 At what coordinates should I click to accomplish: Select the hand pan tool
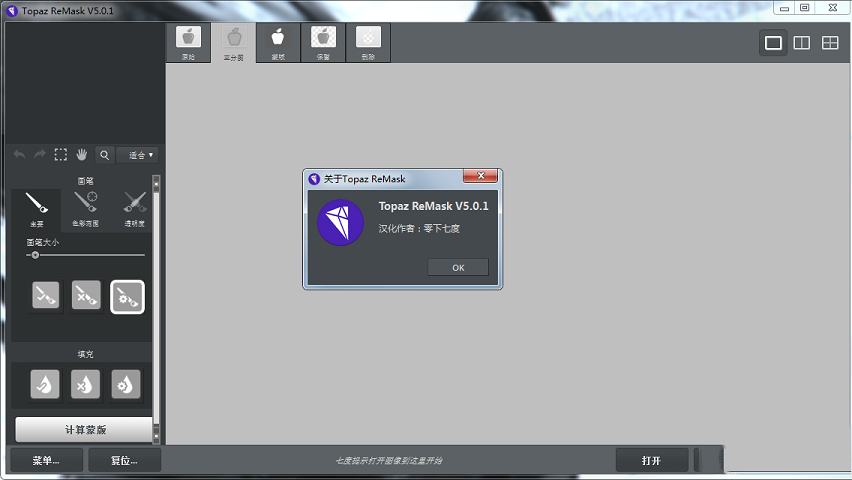[x=82, y=155]
